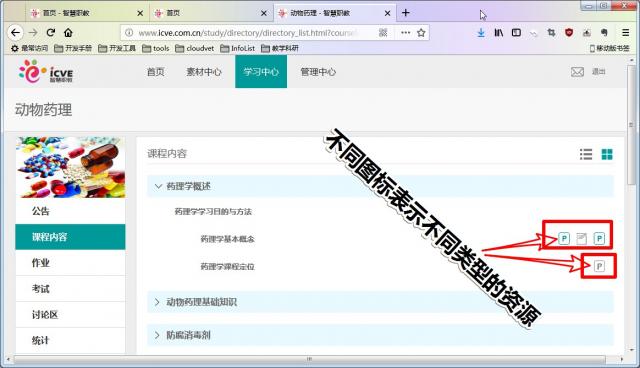Click the course pills thumbnail image

(x=70, y=167)
